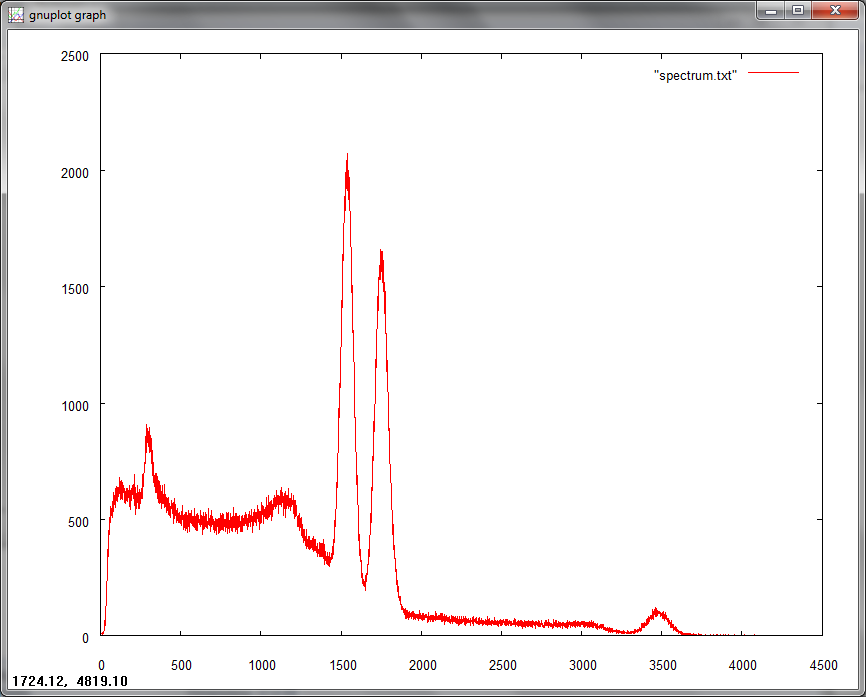Click the 500 label on the y-axis
The height and width of the screenshot is (697, 866).
(x=78, y=522)
